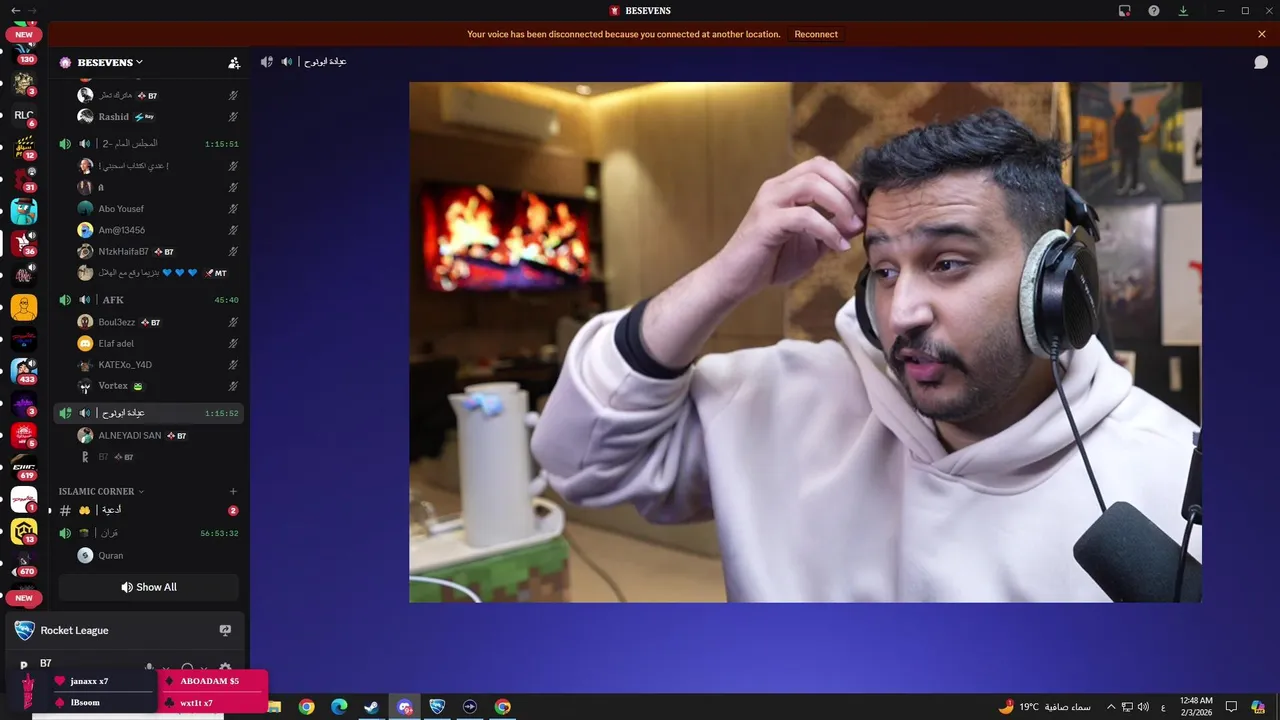The width and height of the screenshot is (1280, 720).
Task: Open the Rocket League activity panel
Action: [x=124, y=630]
